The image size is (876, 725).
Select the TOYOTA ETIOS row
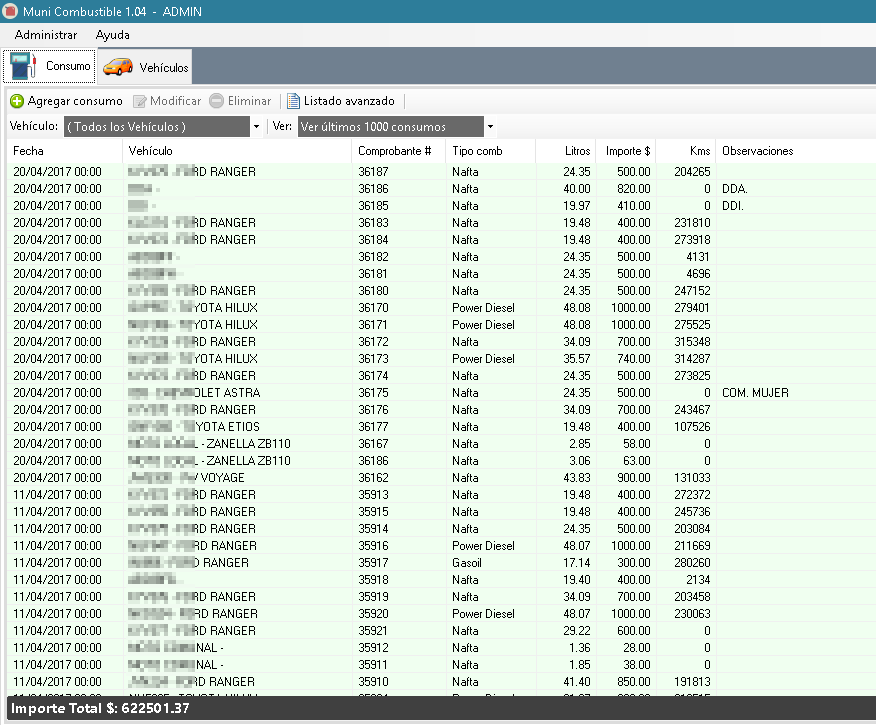click(x=441, y=427)
